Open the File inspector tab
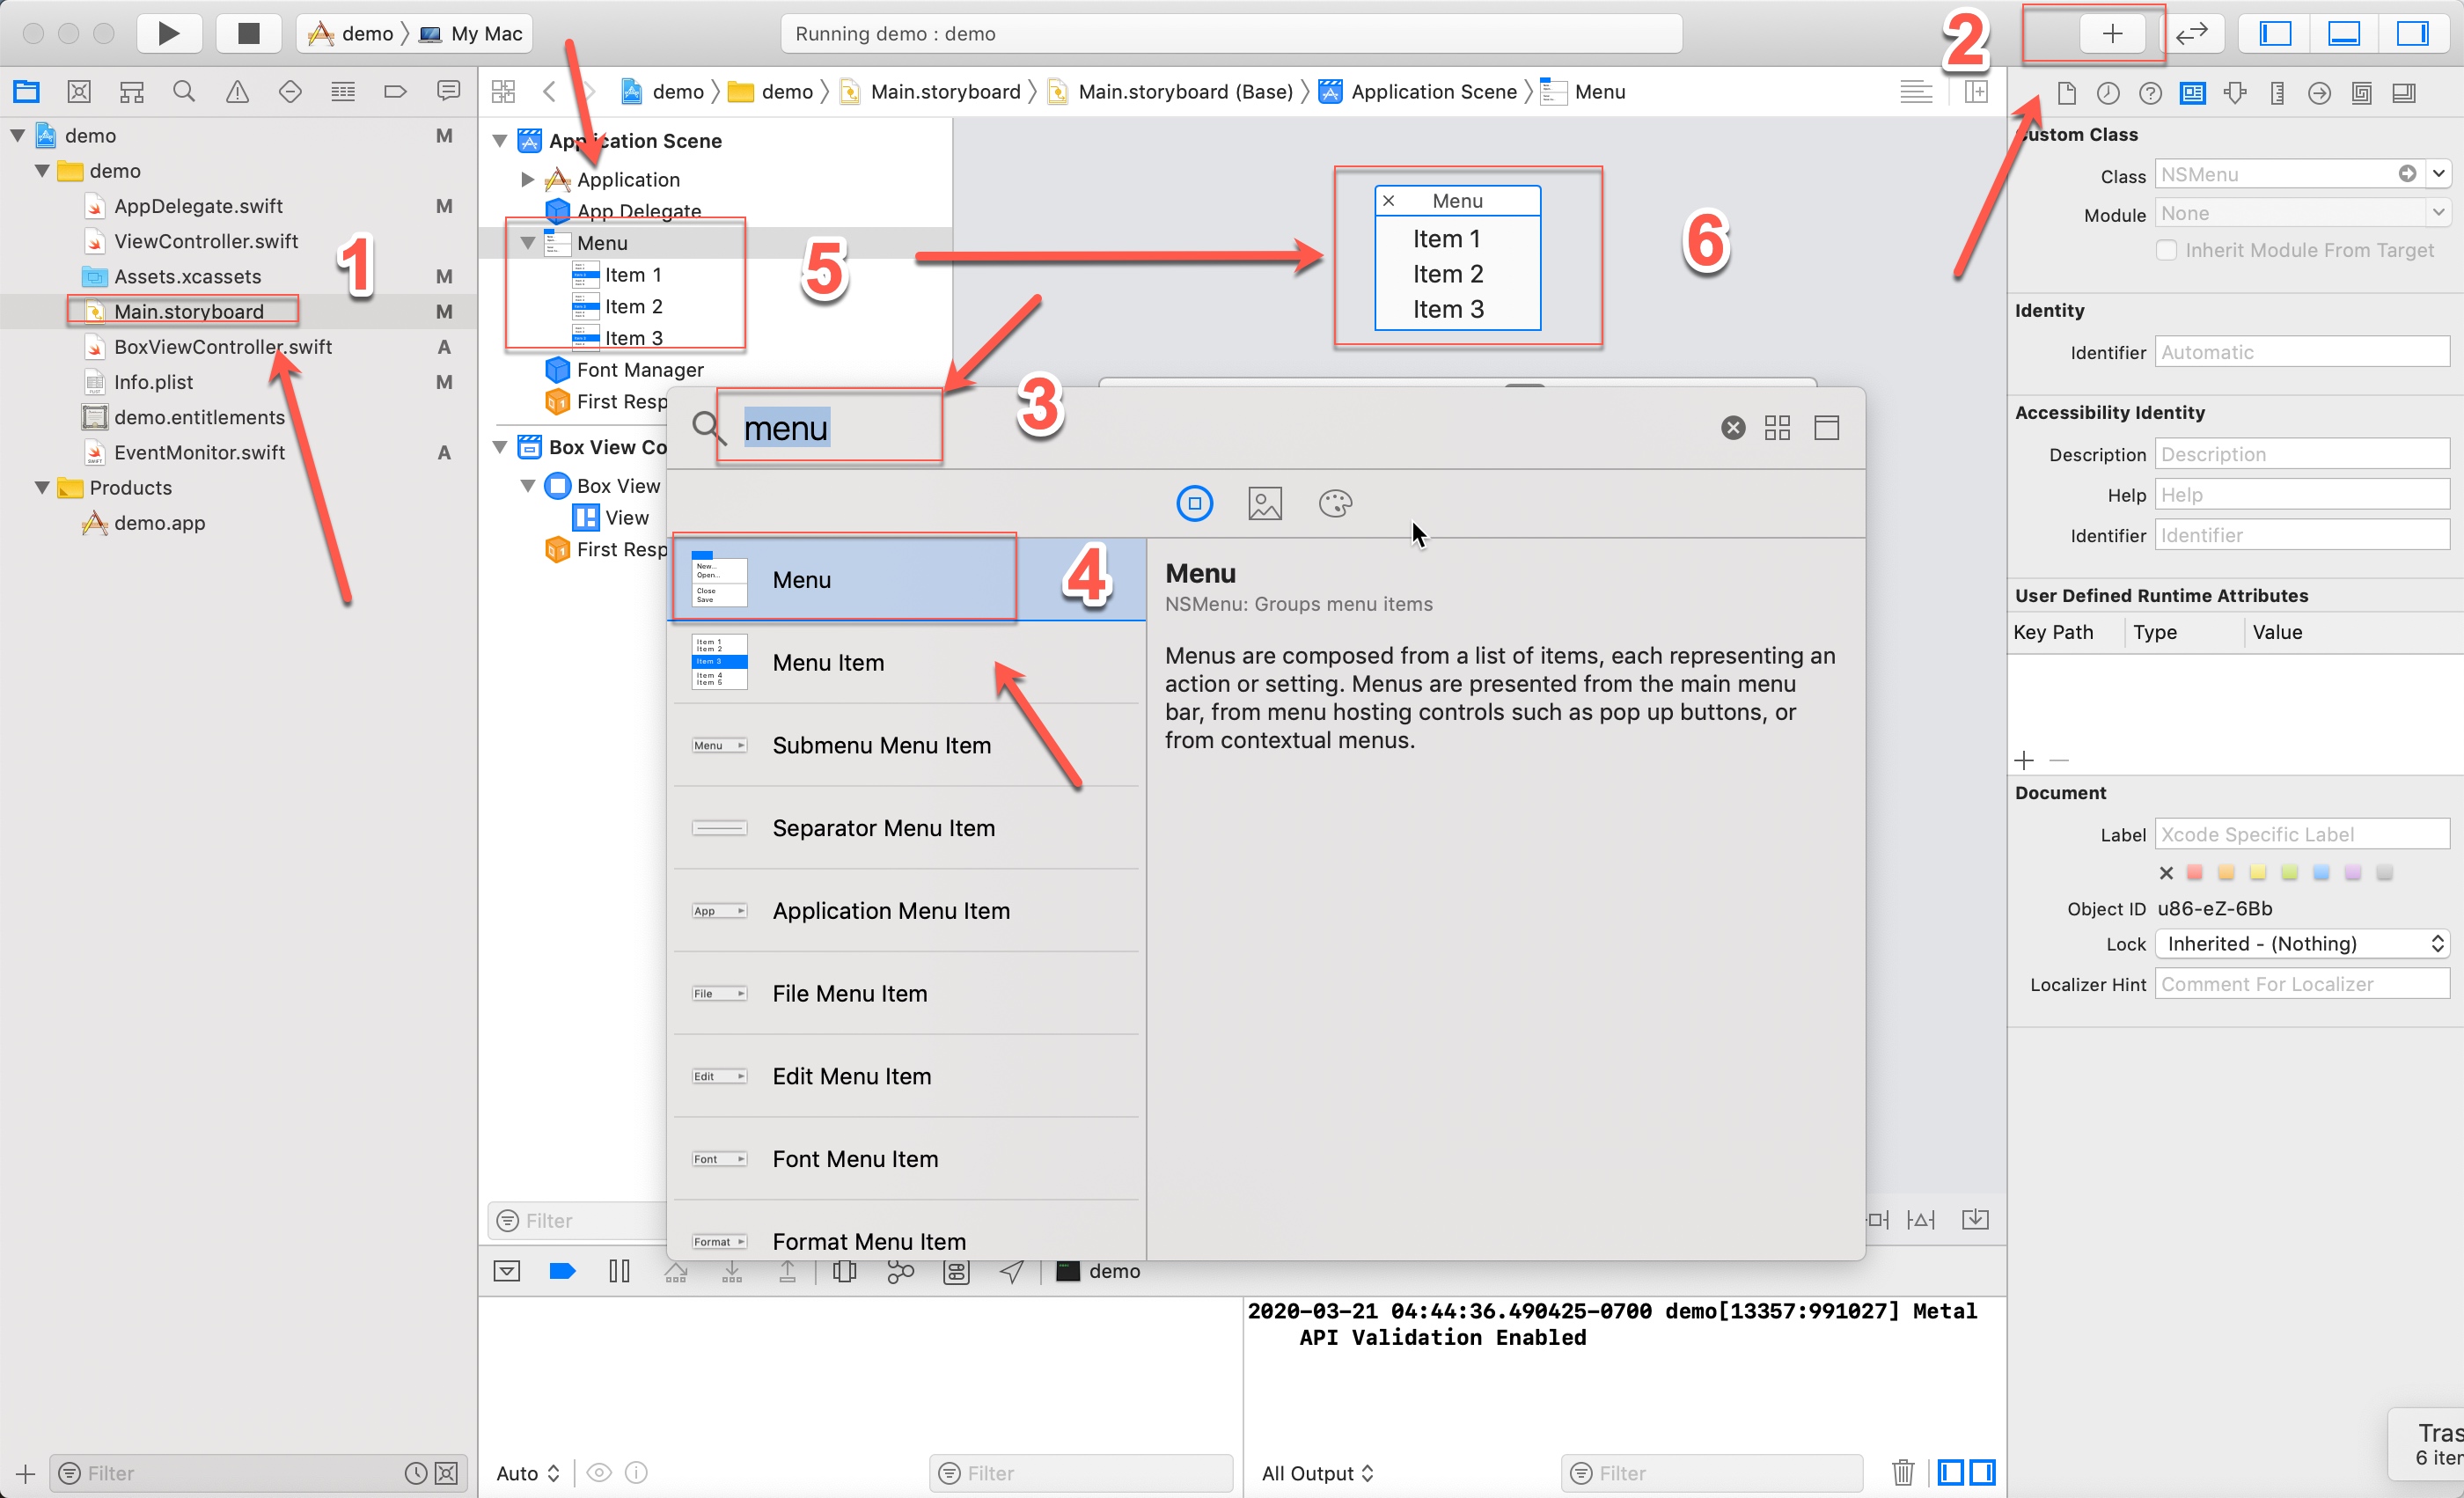 click(2067, 93)
